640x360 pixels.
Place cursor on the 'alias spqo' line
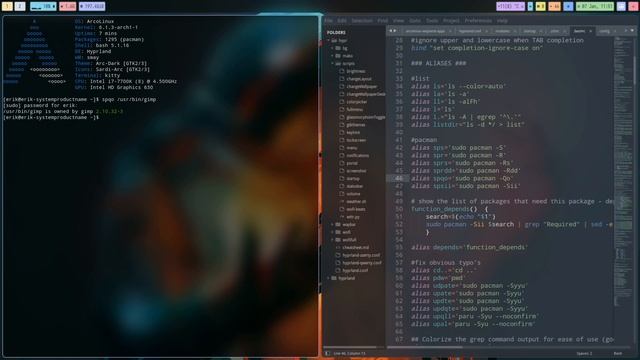[x=461, y=178]
